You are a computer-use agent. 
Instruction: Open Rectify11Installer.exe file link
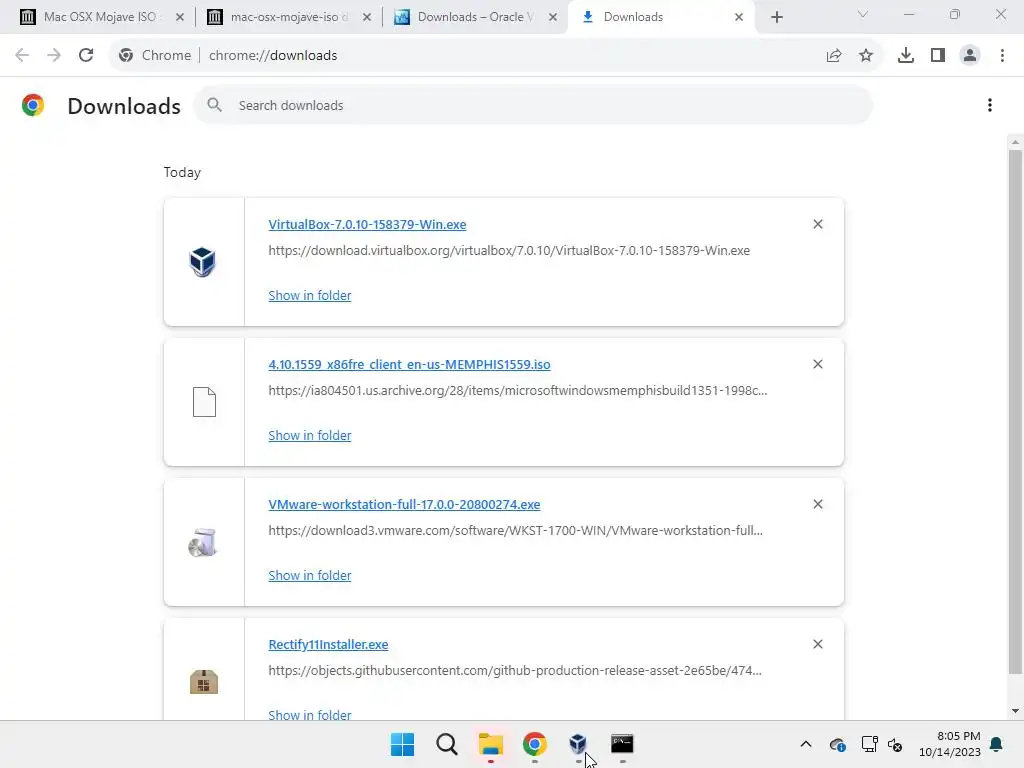(328, 645)
